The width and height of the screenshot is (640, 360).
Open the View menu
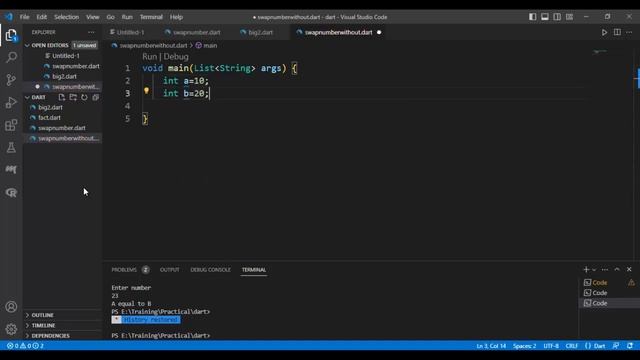pos(93,17)
